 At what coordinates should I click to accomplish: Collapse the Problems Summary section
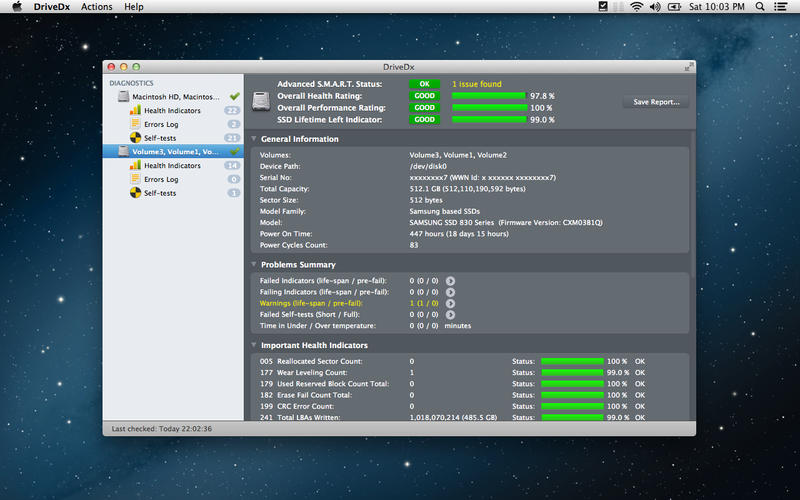click(254, 264)
